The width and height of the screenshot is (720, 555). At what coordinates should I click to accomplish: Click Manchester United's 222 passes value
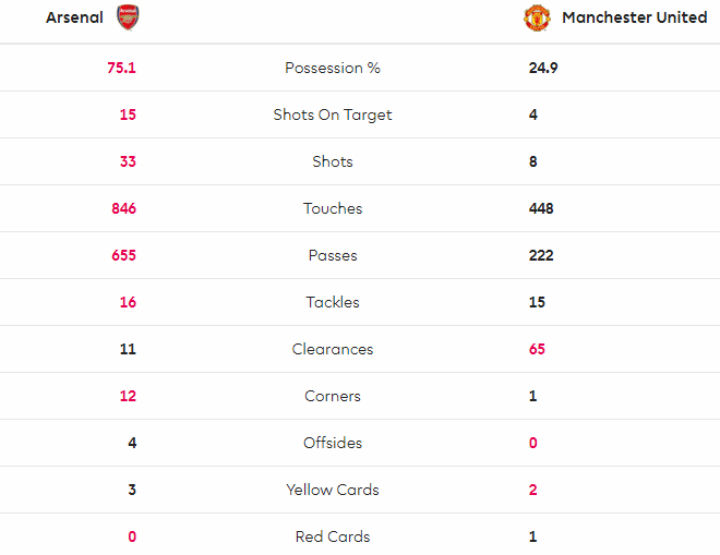click(541, 256)
